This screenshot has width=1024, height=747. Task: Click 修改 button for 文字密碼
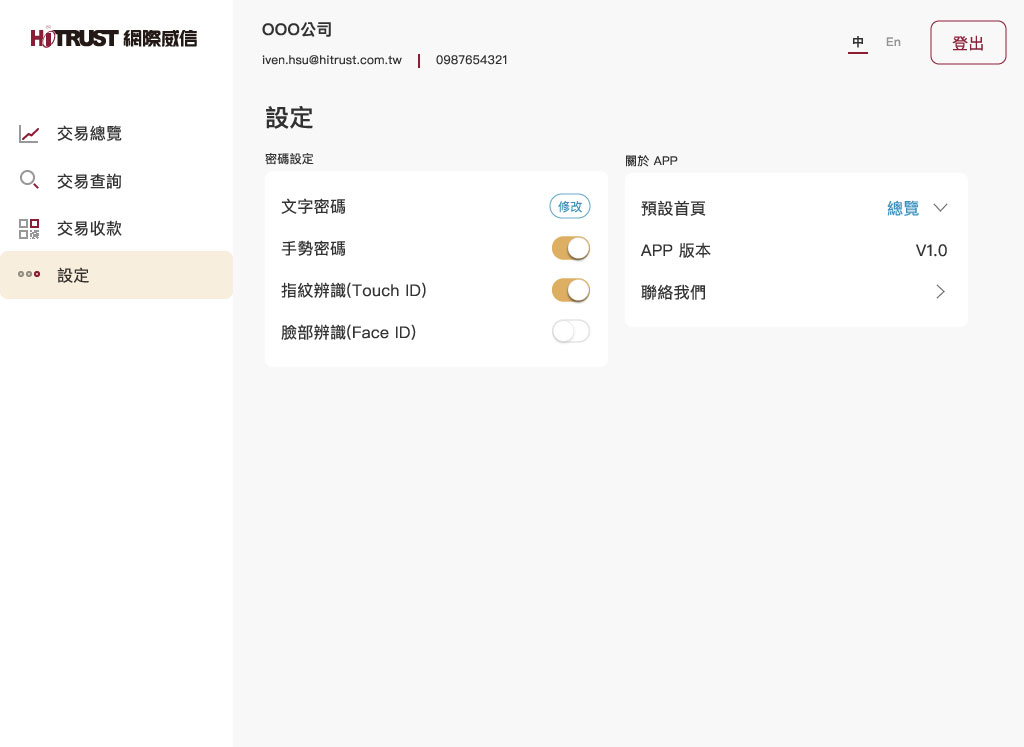pyautogui.click(x=570, y=206)
